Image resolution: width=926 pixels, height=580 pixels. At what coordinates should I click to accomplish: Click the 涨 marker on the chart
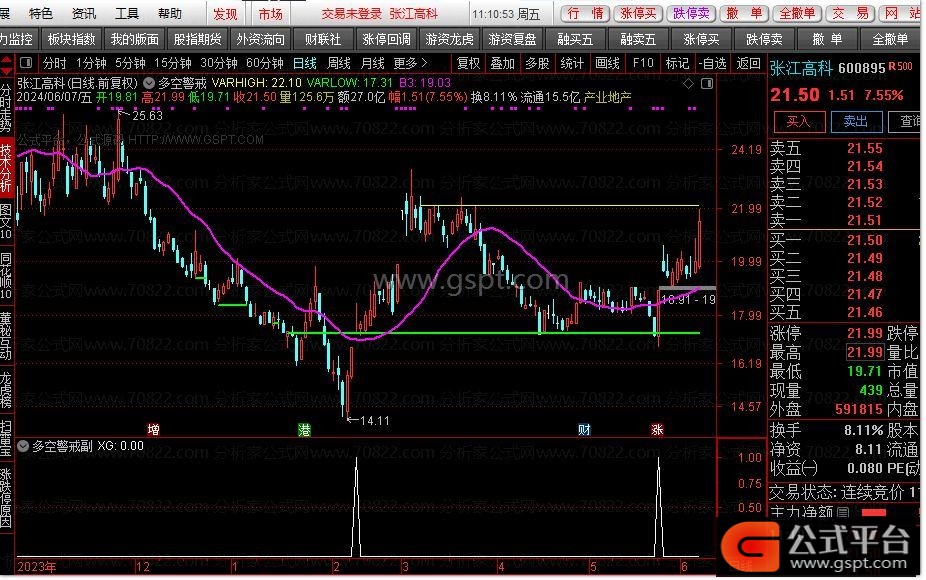pos(657,430)
